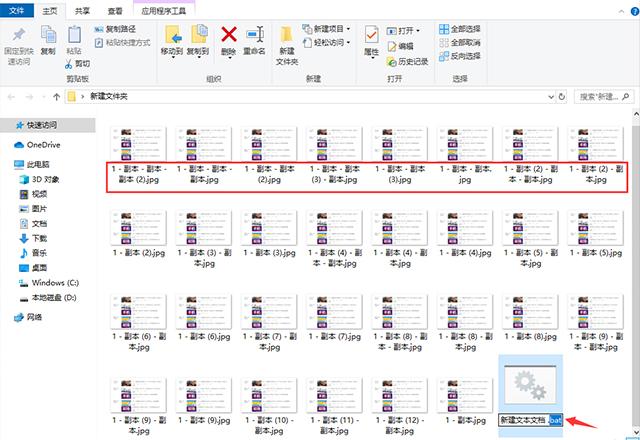640x440 pixels.
Task: Select file name 1 - 副本 (4).jpg
Action: tap(465, 253)
